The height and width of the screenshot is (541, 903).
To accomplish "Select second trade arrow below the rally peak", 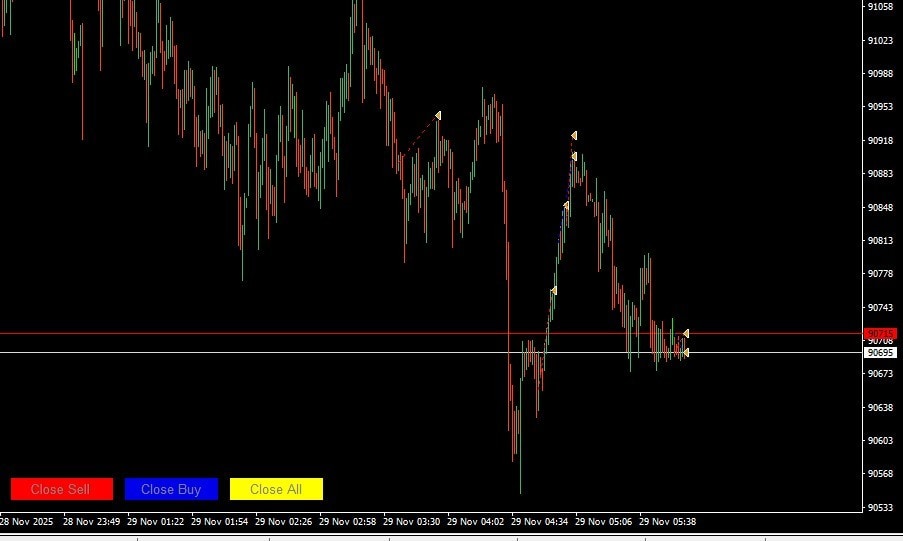I will pyautogui.click(x=574, y=157).
